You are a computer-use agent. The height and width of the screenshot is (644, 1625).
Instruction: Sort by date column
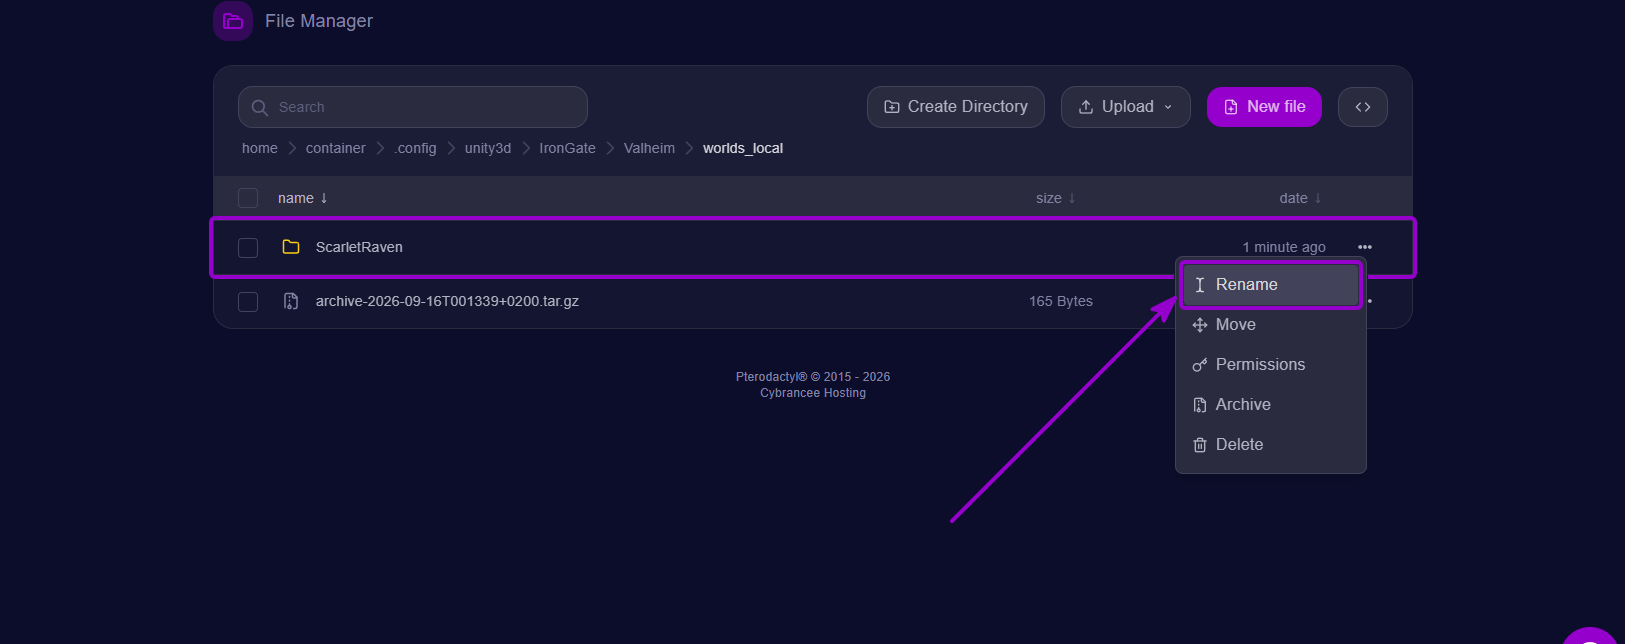[x=1301, y=198]
